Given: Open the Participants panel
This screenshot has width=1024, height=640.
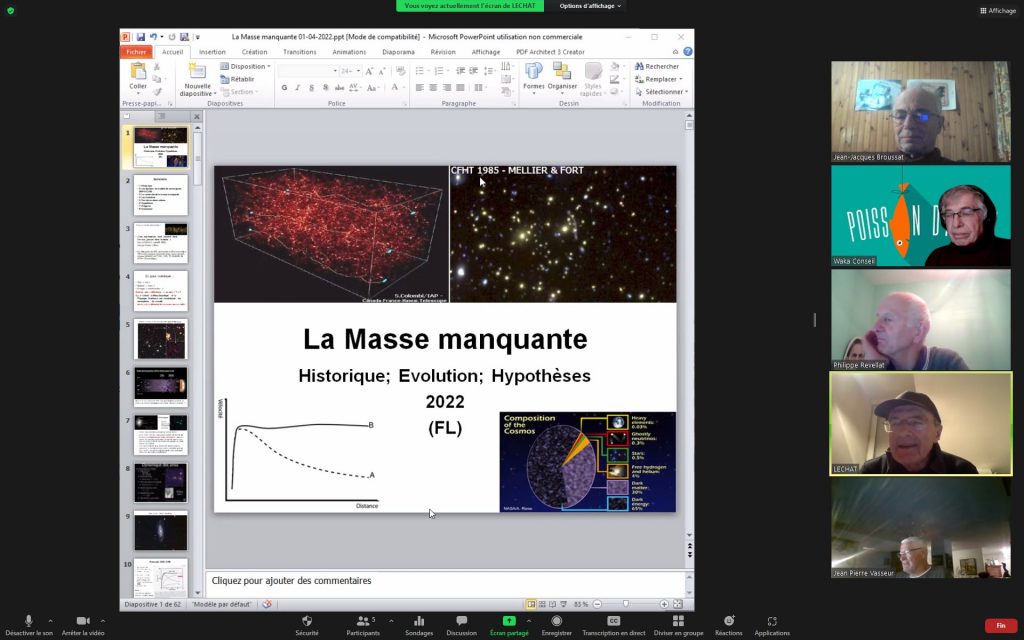Looking at the screenshot, I should tap(363, 624).
